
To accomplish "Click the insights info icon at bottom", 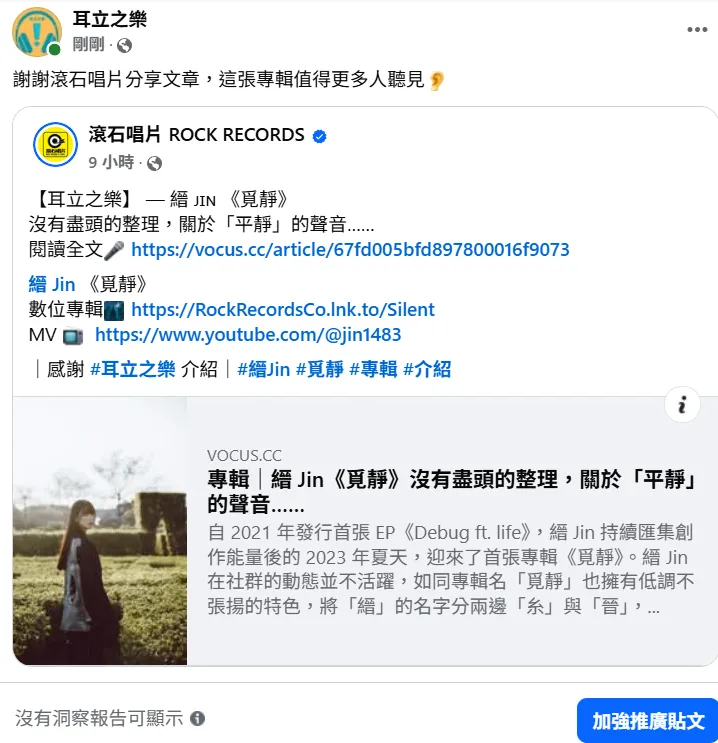I will [x=198, y=718].
